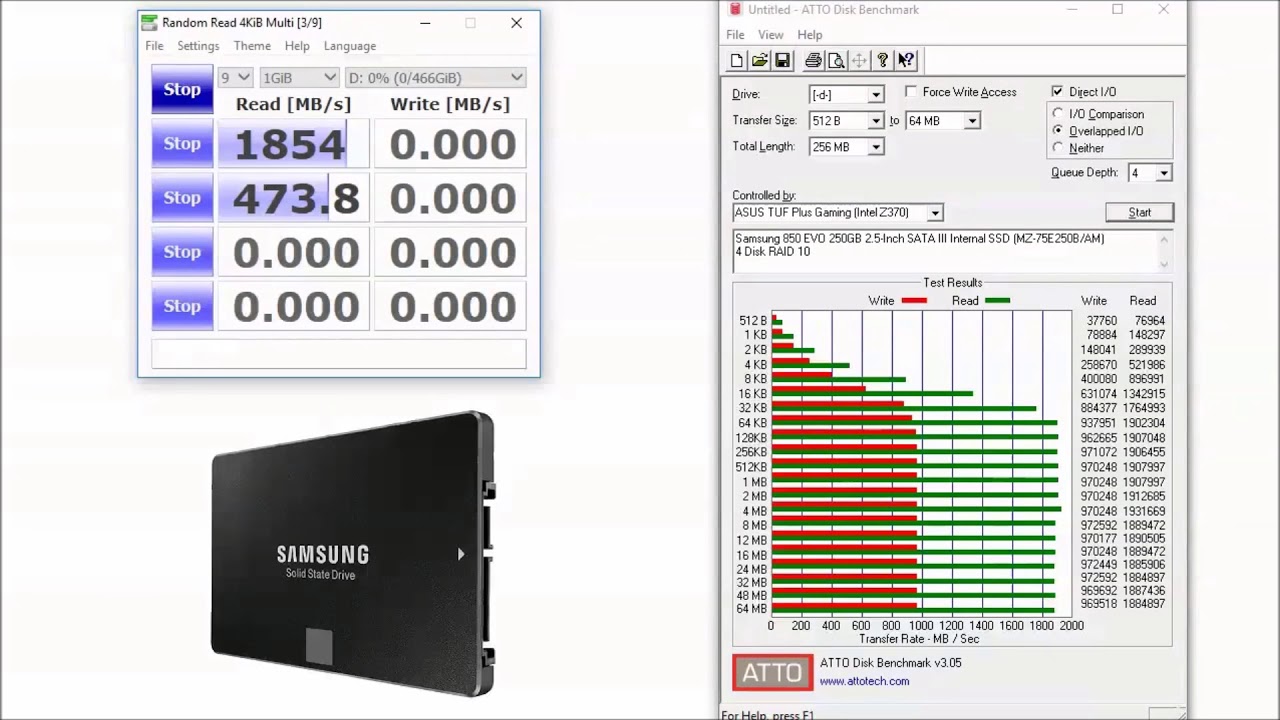Click the New file icon in ATTO toolbar

[x=737, y=61]
